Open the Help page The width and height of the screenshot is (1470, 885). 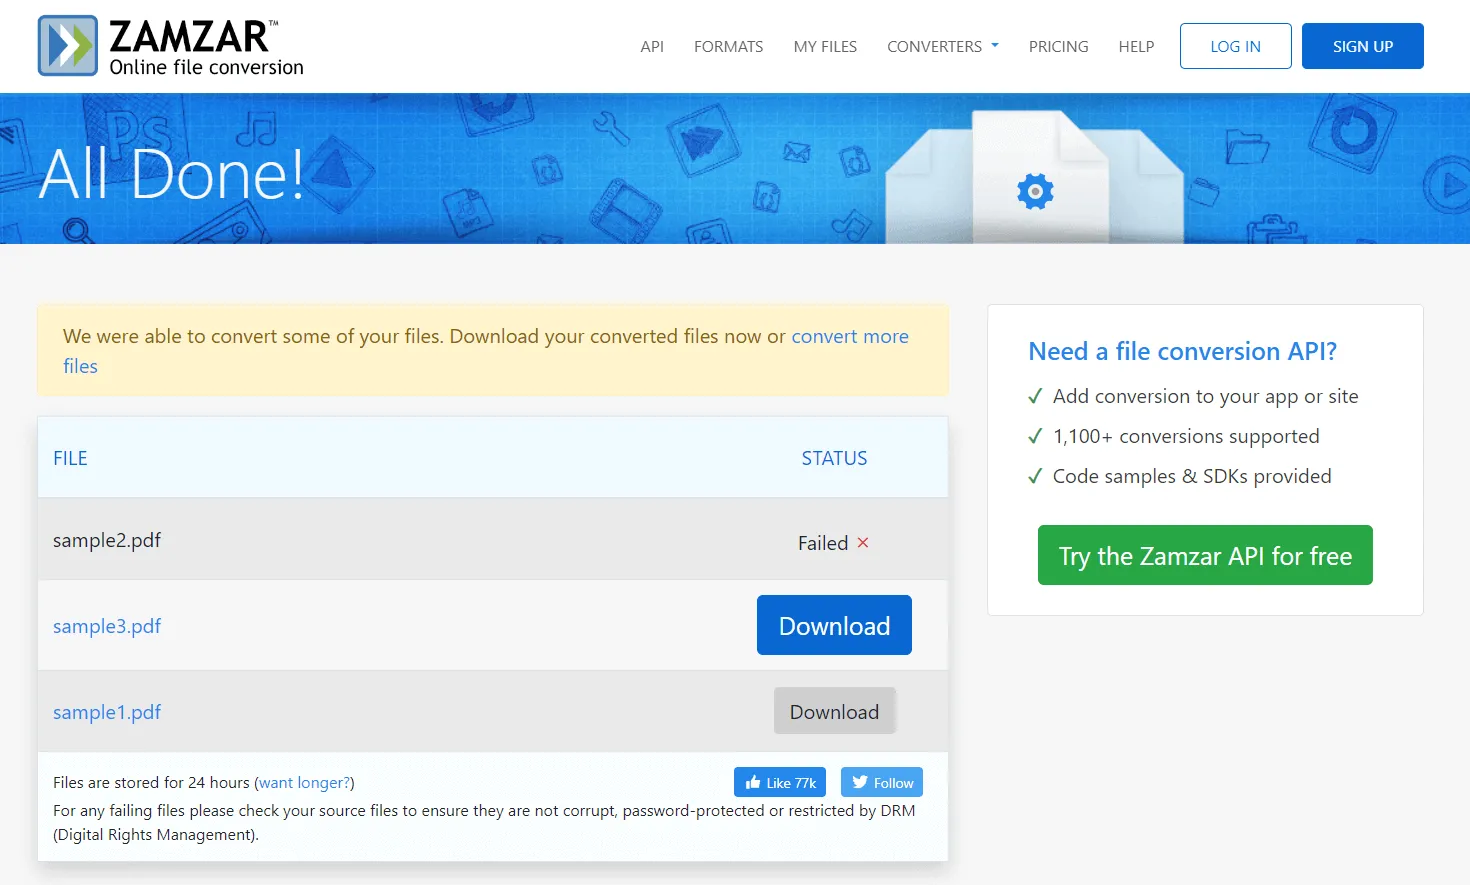click(x=1136, y=47)
